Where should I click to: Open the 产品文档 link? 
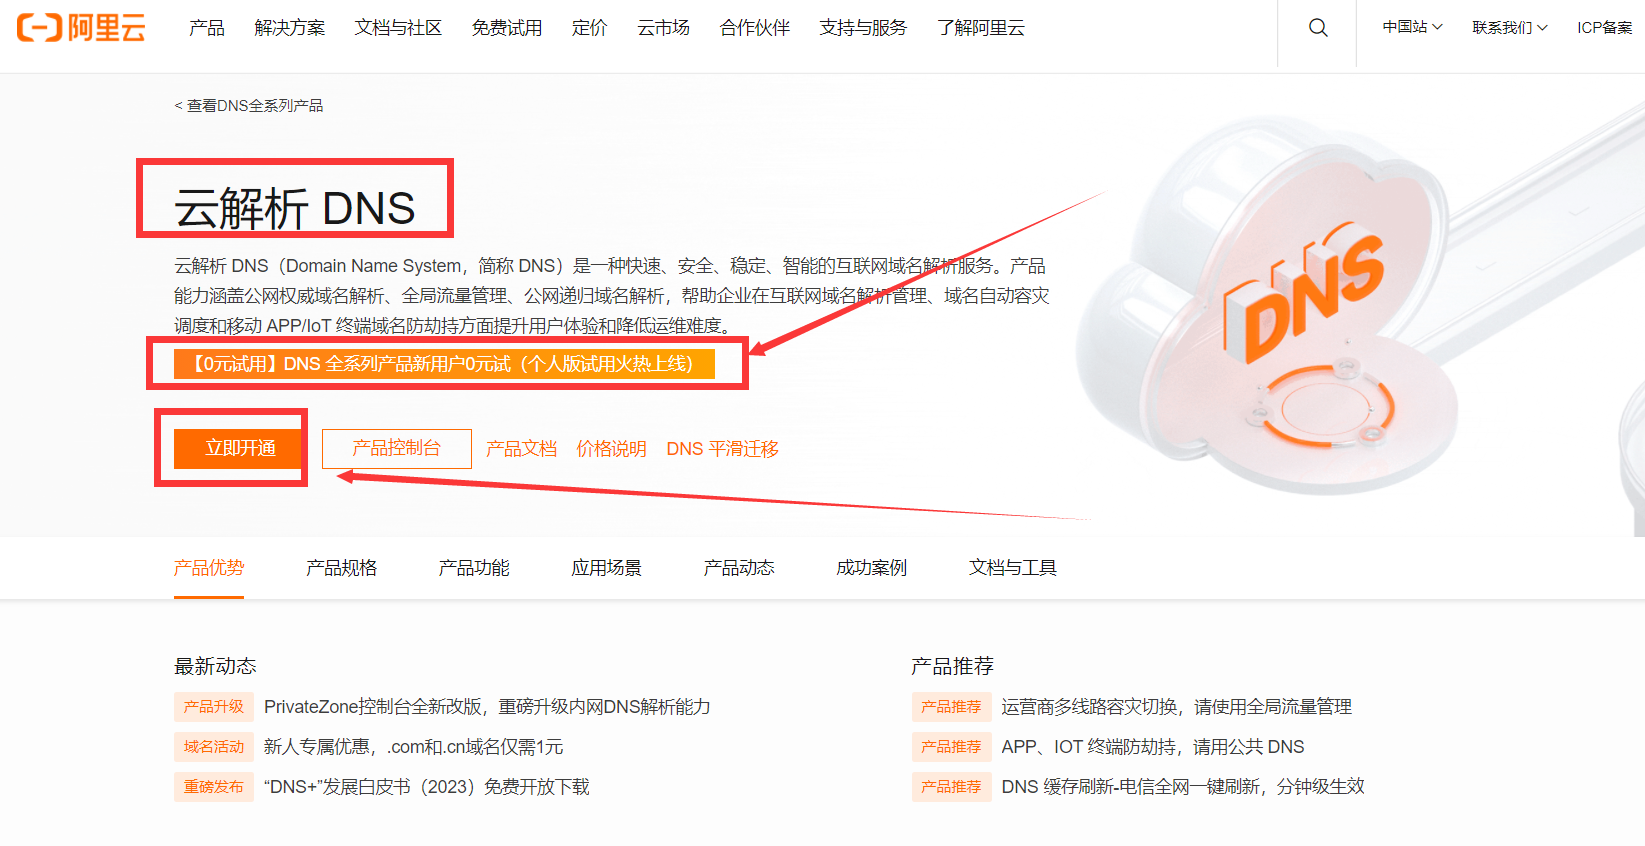[x=521, y=449]
